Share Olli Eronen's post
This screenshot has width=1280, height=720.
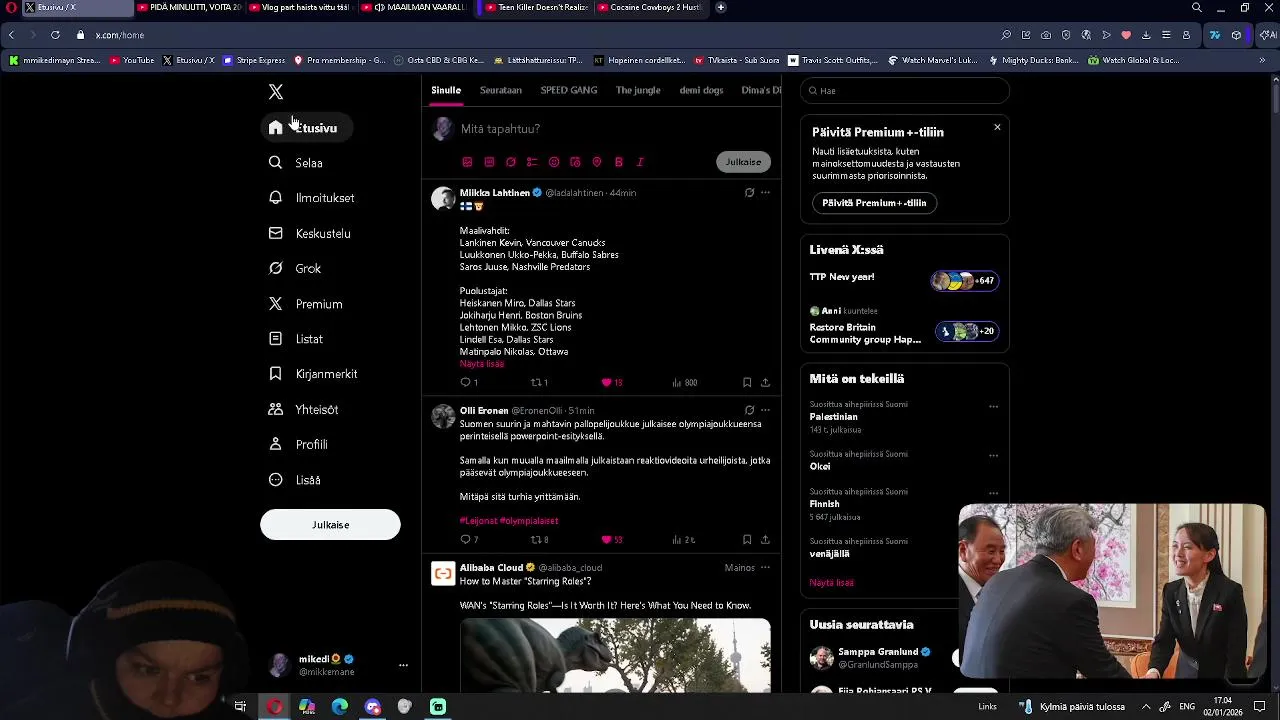765,539
